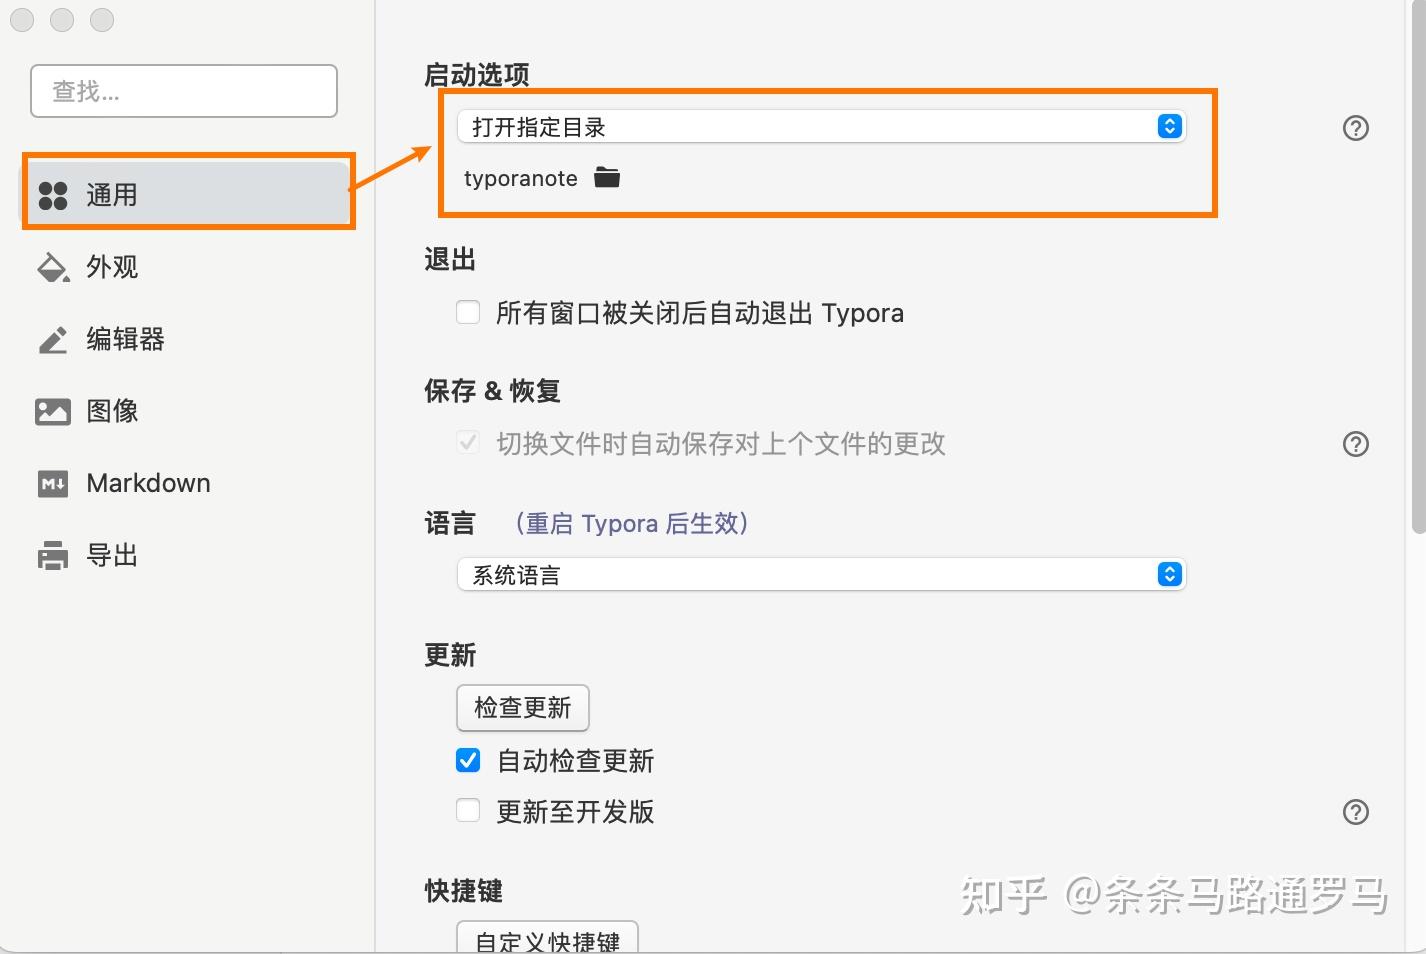
Task: Uncheck 自动检查更新 checkbox
Action: click(468, 760)
